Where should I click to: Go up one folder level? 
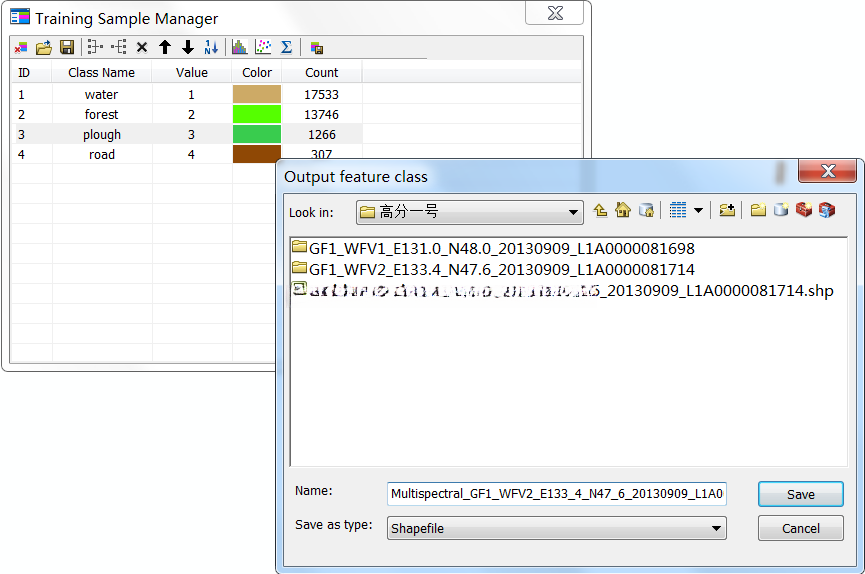[600, 210]
